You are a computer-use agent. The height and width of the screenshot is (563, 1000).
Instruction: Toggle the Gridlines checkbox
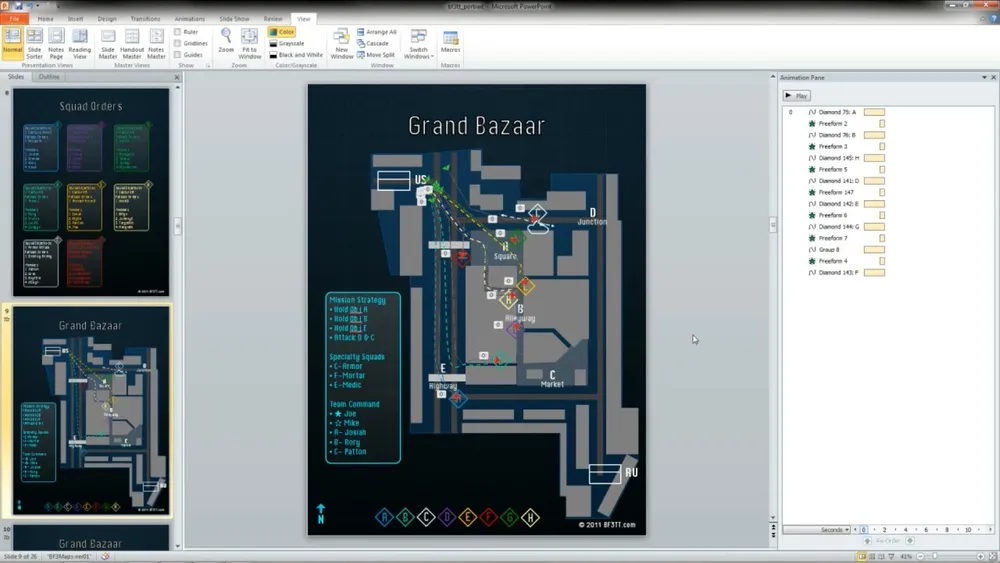[x=178, y=43]
